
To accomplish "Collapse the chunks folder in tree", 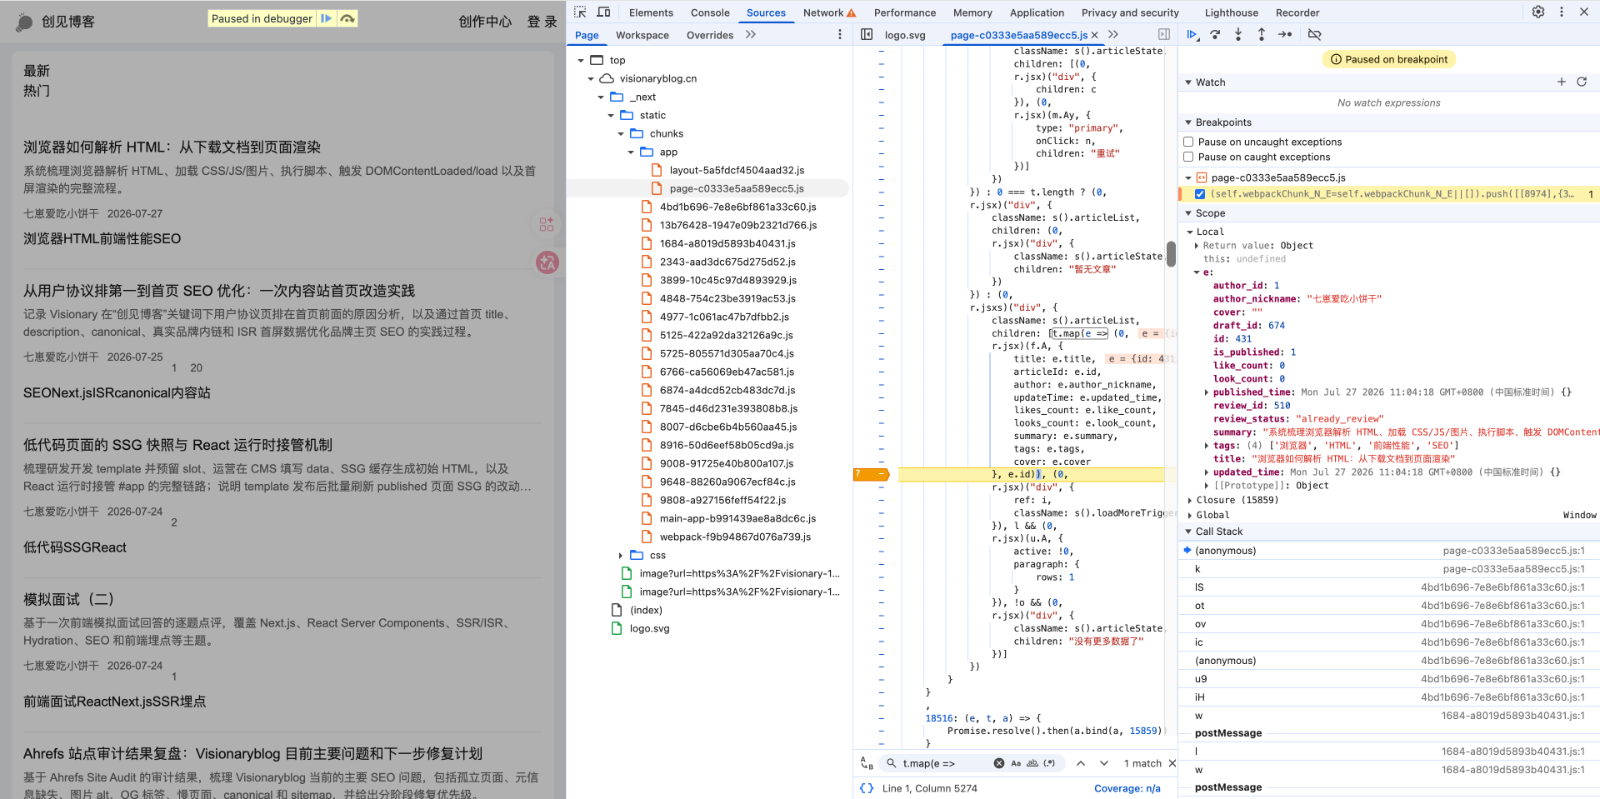I will 621,134.
